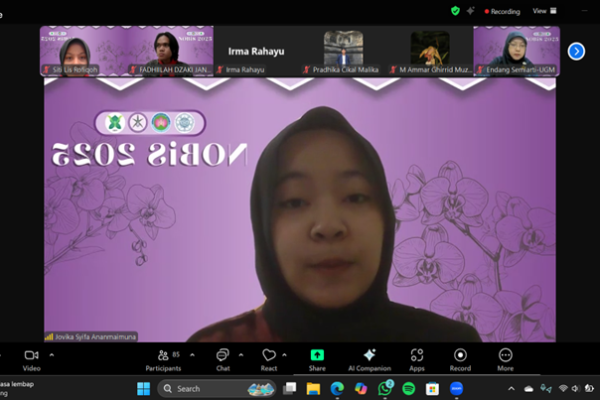Open AI Companion
This screenshot has width=600, height=400.
(x=370, y=360)
